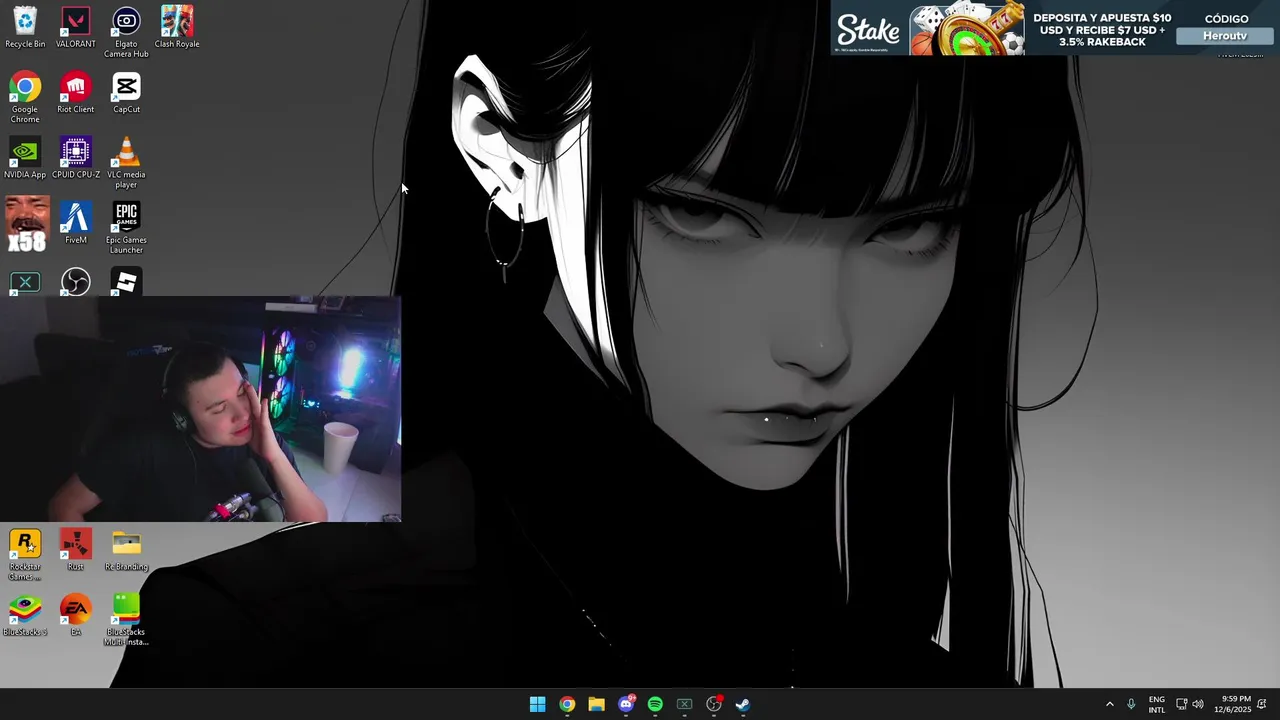Open the Re Branding folder
This screenshot has height=720, width=1280.
(126, 550)
